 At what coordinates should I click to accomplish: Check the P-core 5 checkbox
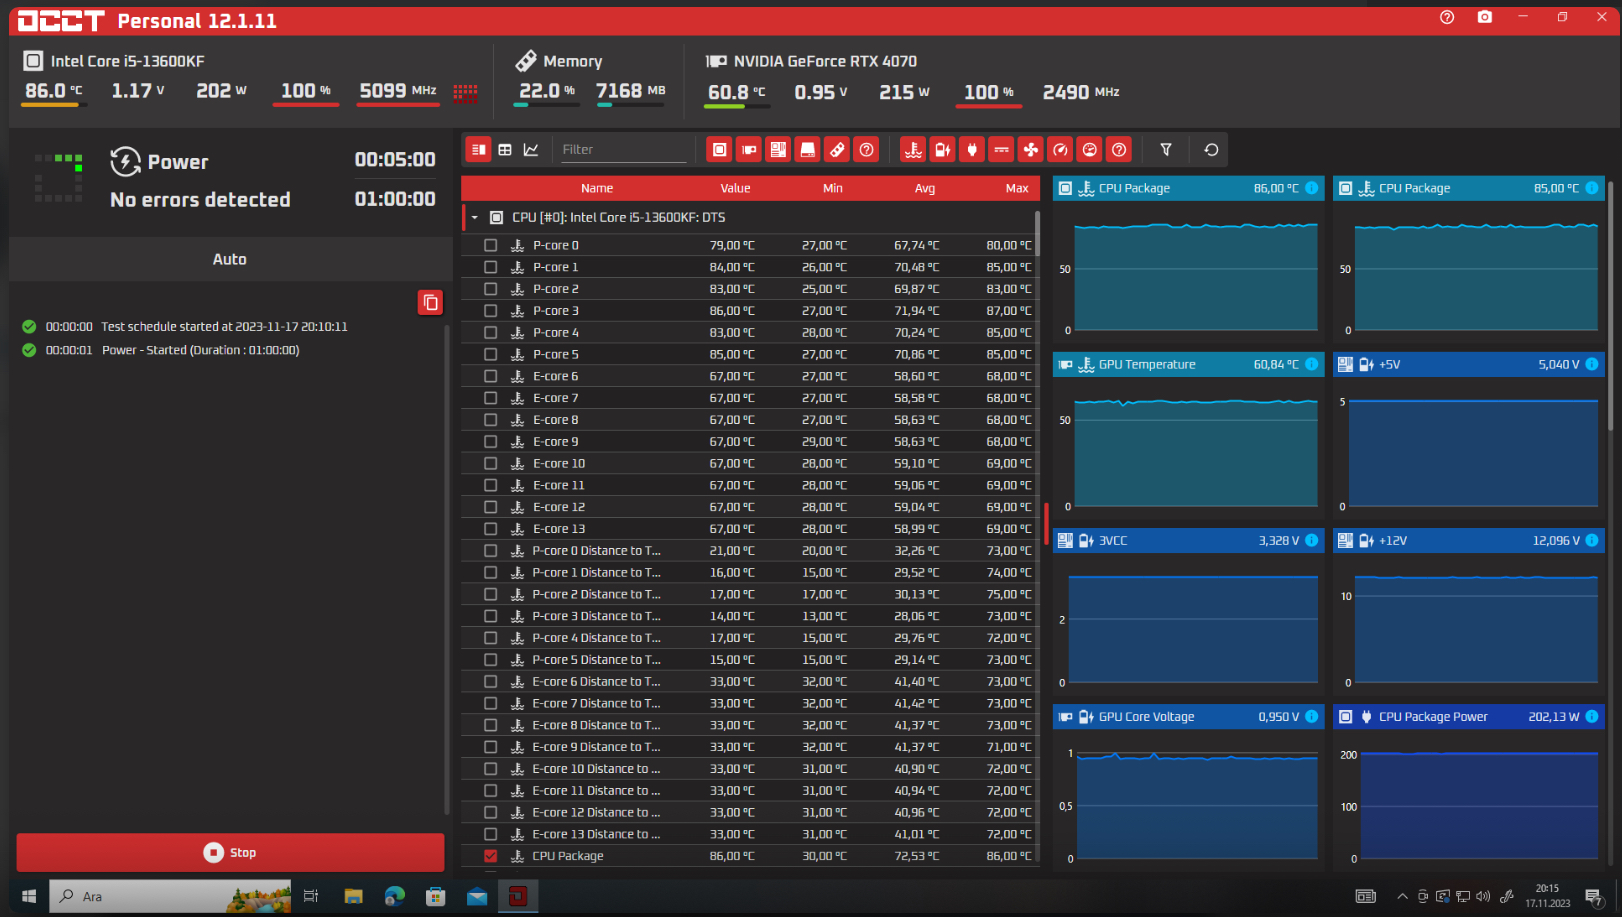pos(490,354)
